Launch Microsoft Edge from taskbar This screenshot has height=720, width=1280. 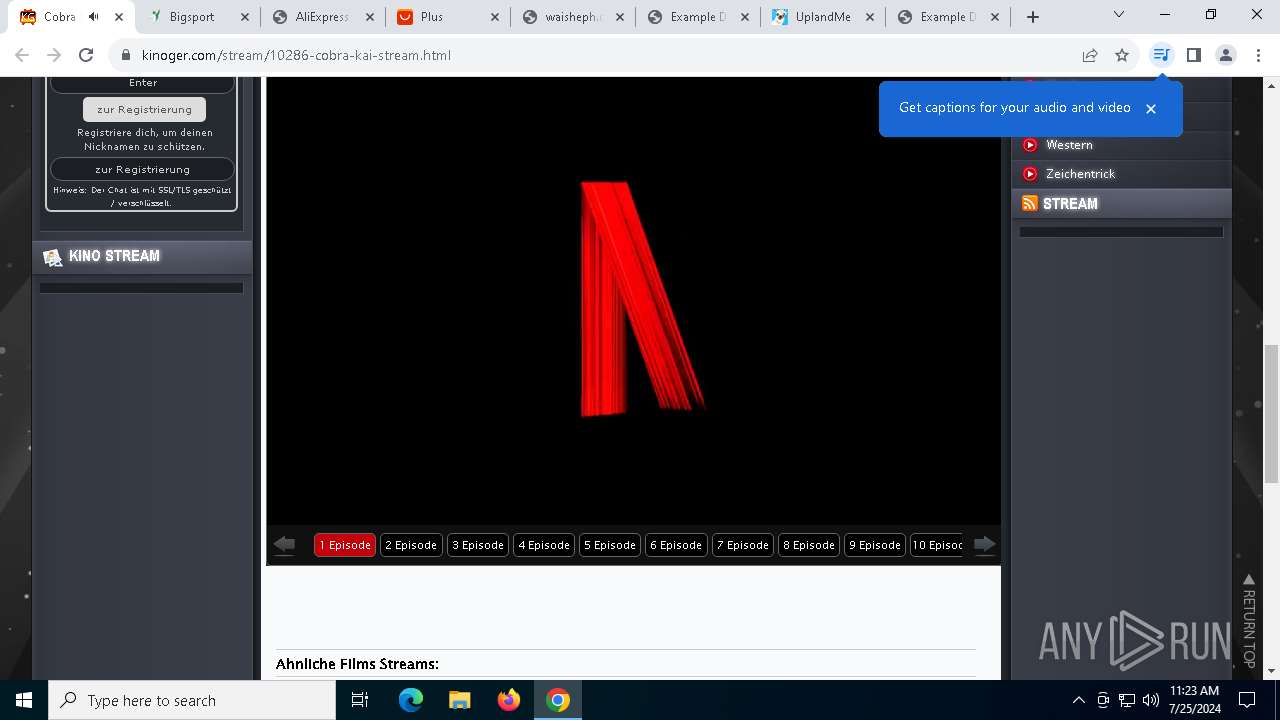[x=411, y=700]
